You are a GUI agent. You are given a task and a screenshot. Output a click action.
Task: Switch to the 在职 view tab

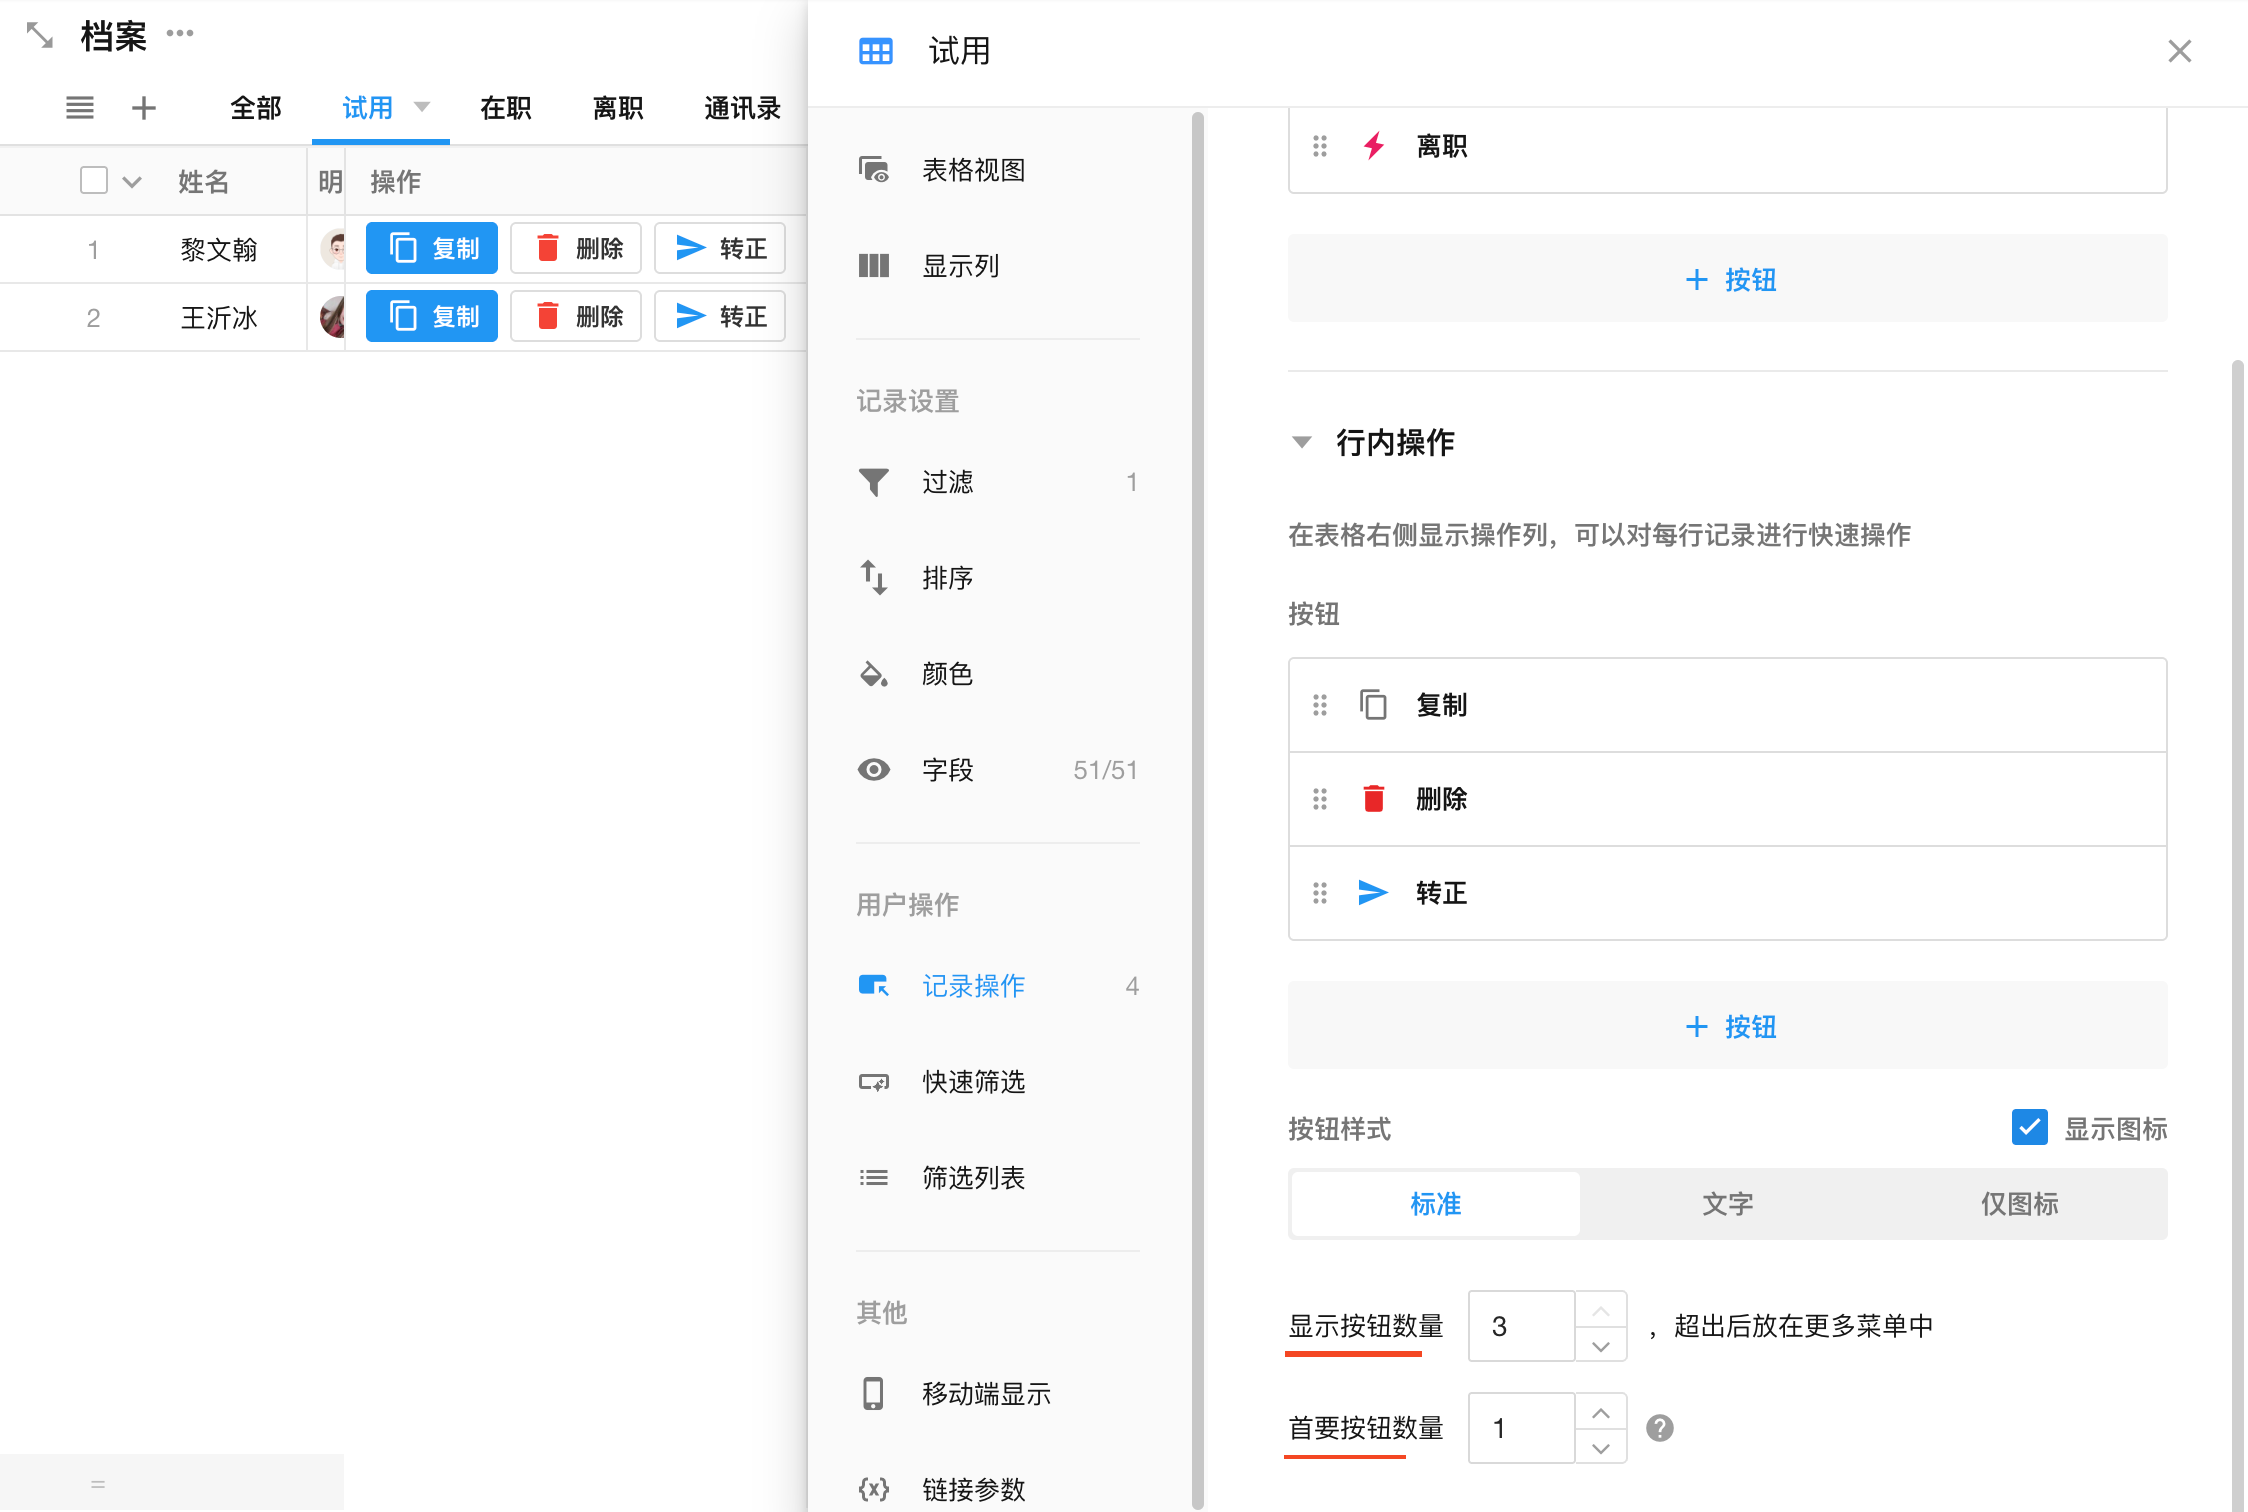506,108
